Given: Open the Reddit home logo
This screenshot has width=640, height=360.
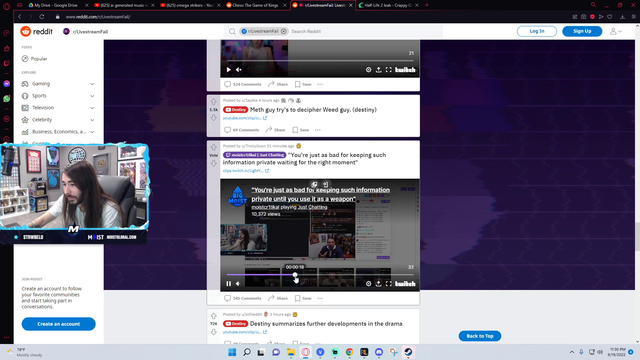Looking at the screenshot, I should tap(36, 31).
